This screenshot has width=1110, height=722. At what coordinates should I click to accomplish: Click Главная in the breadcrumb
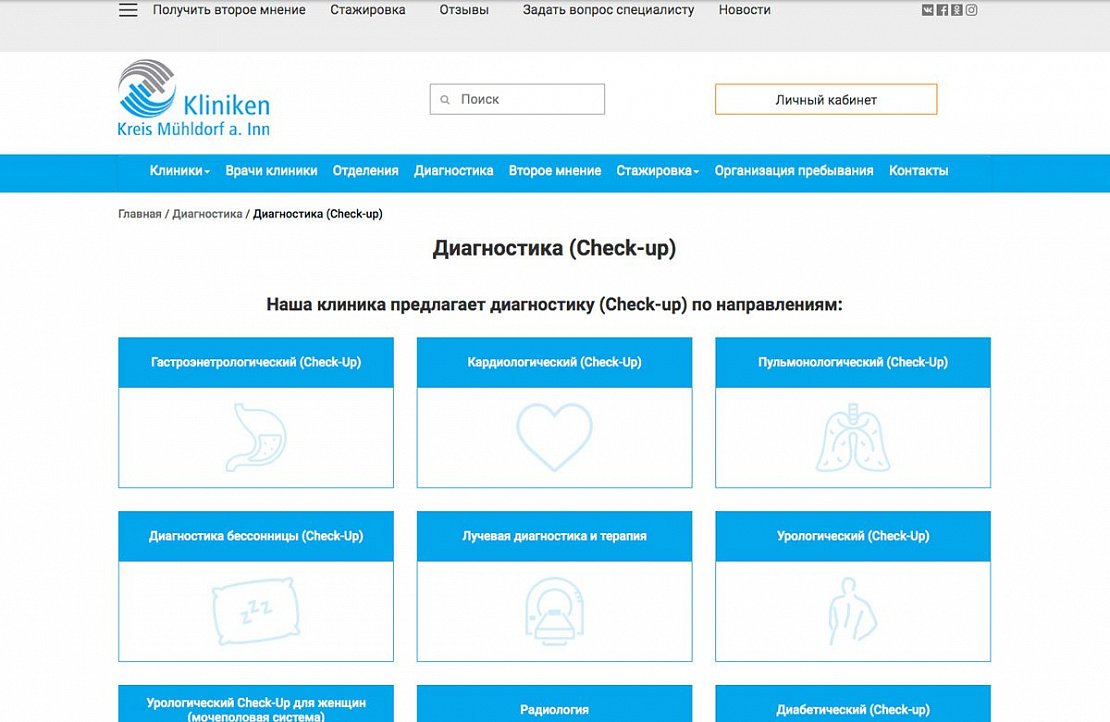point(139,214)
